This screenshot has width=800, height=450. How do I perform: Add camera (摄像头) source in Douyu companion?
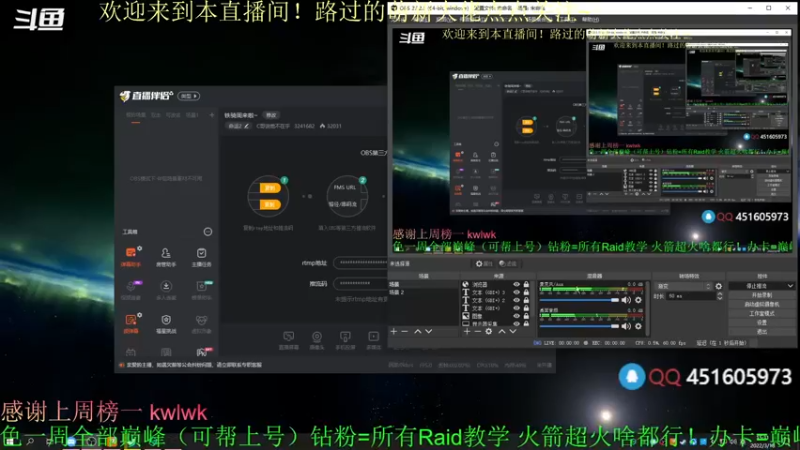click(x=317, y=339)
